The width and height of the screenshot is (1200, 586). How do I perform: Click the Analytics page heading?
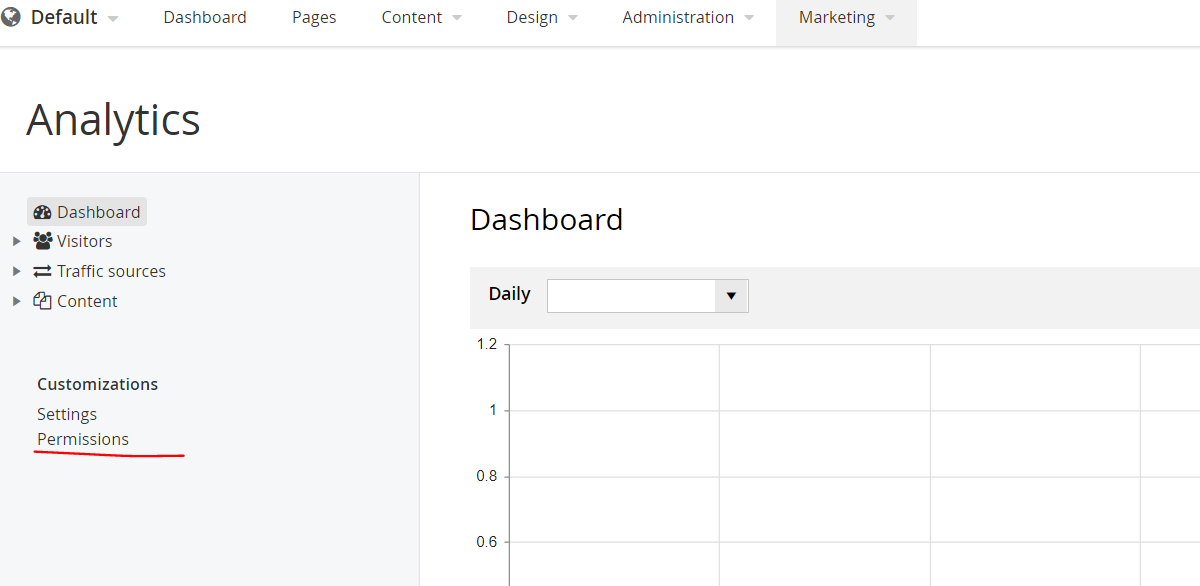(113, 120)
